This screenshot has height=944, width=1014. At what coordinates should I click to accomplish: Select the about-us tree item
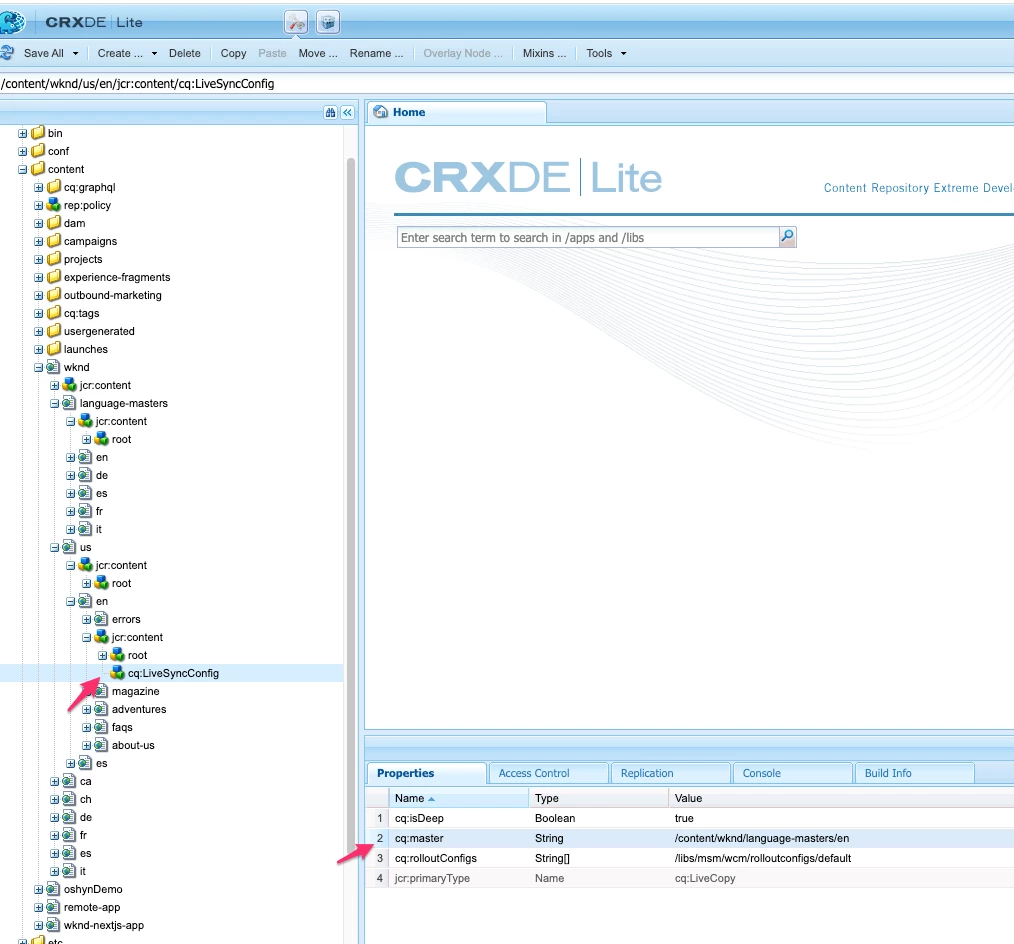click(133, 745)
